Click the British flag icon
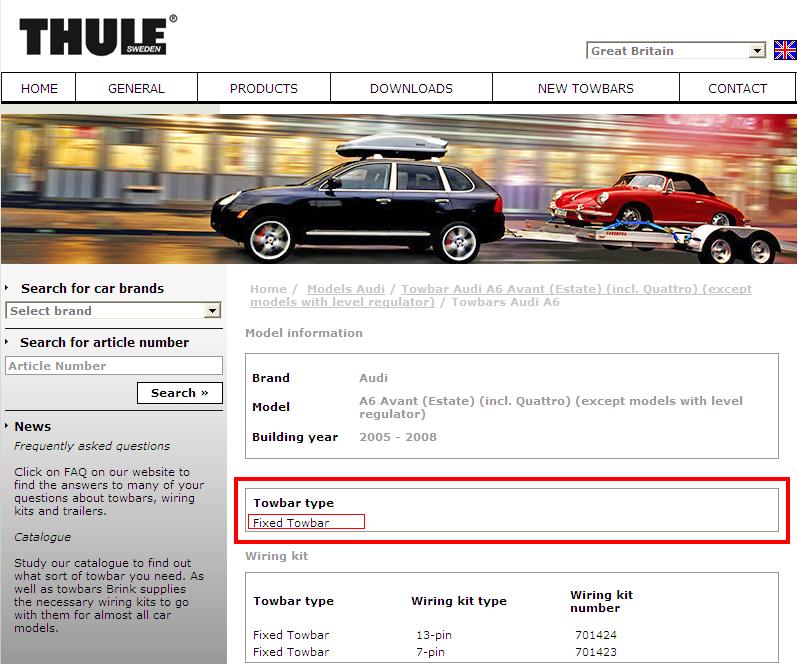This screenshot has width=798, height=664. point(785,50)
